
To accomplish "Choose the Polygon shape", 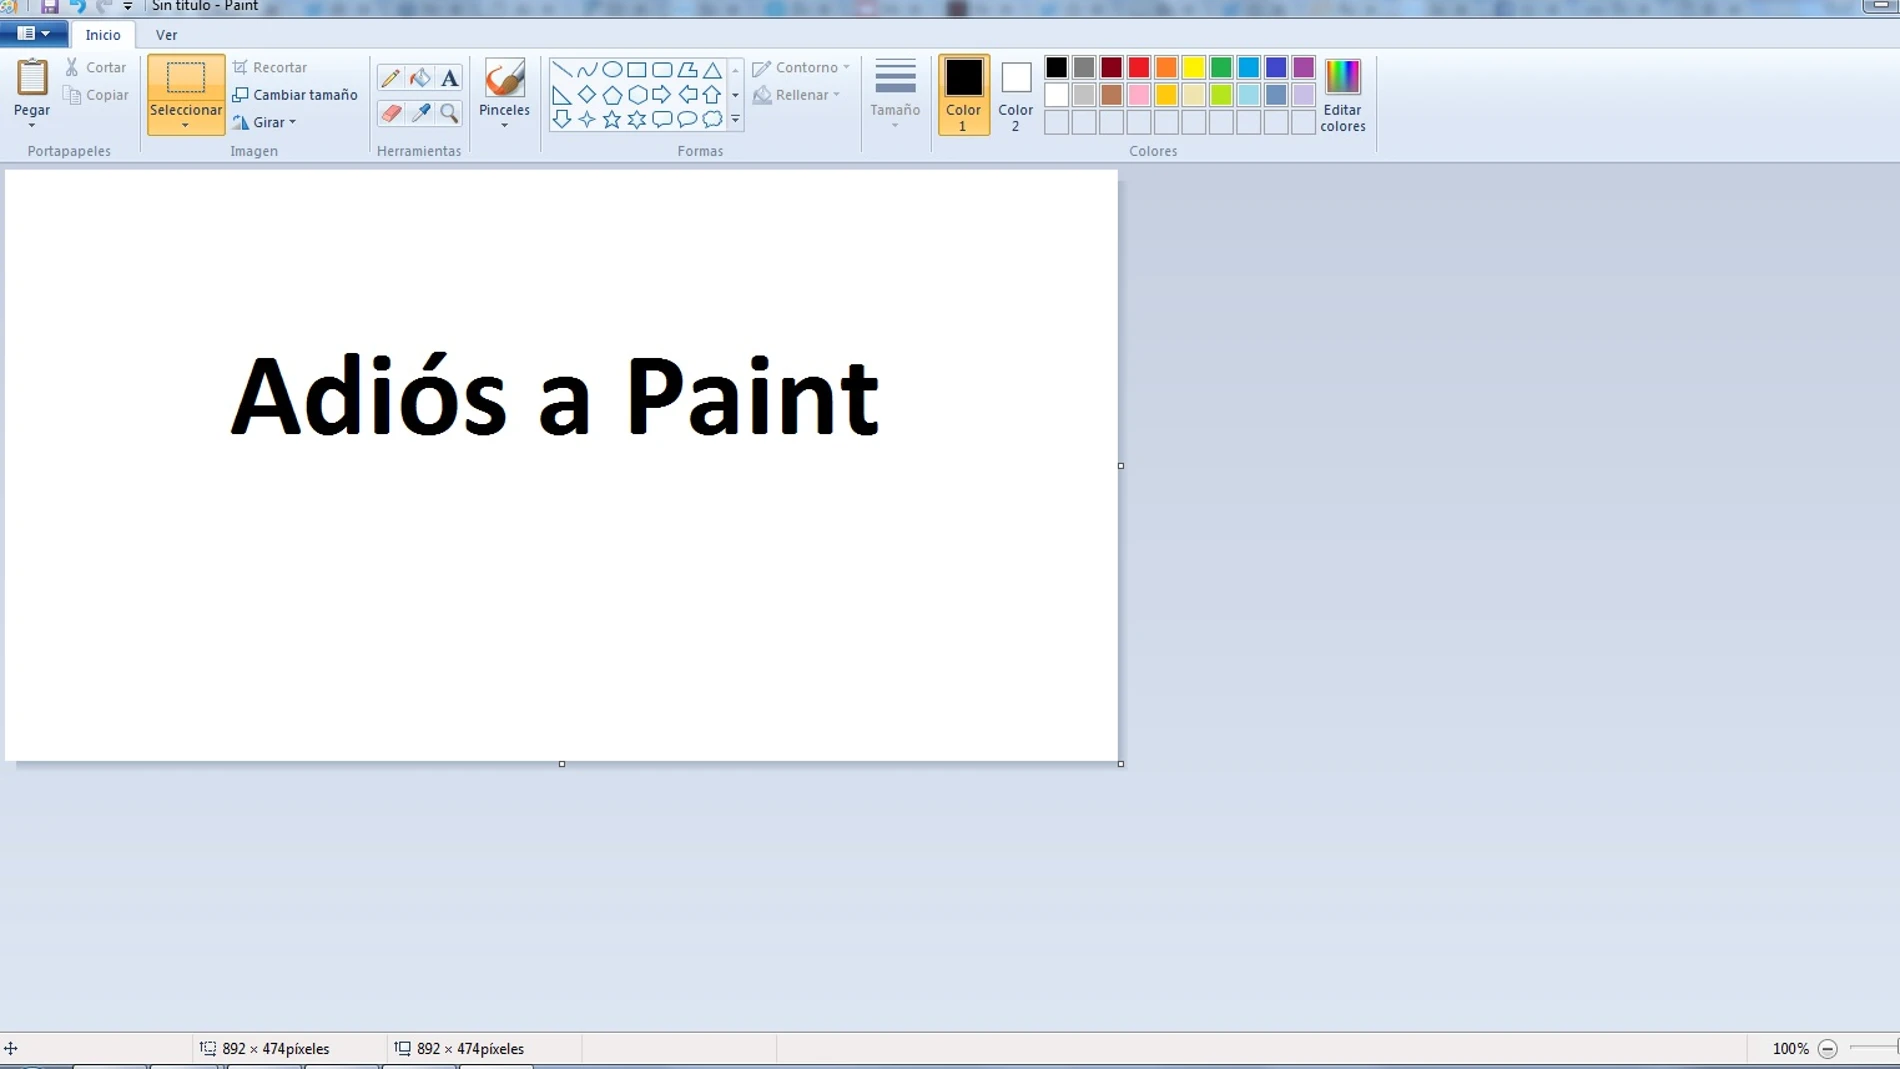I will (687, 70).
